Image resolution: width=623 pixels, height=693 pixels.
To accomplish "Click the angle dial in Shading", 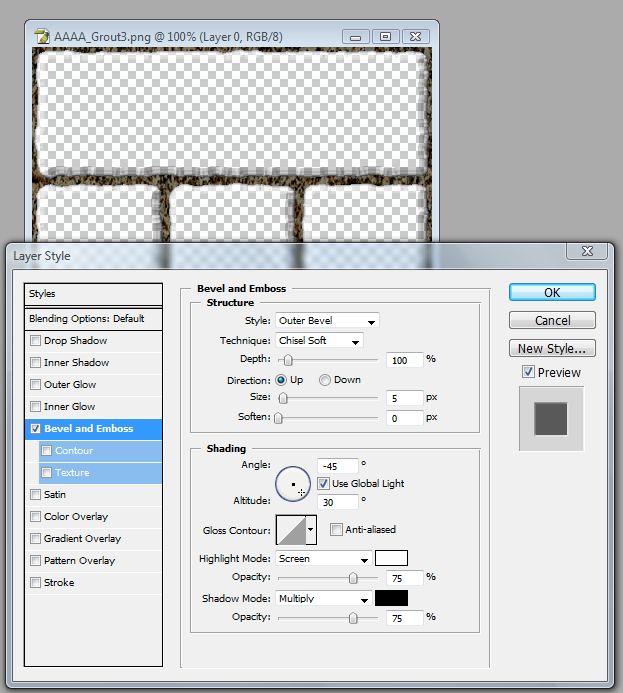I will [x=292, y=485].
